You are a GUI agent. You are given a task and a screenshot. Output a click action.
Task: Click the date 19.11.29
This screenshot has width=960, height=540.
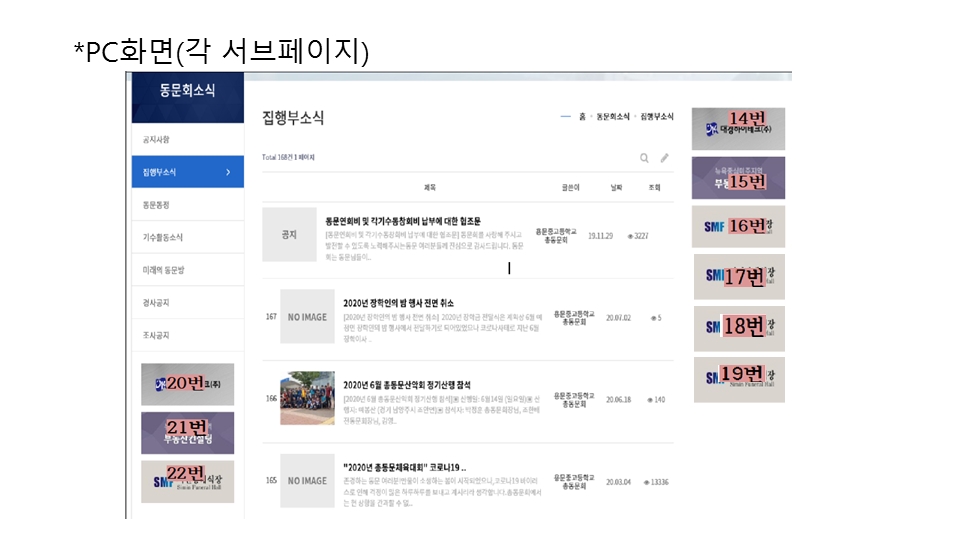[x=601, y=236]
